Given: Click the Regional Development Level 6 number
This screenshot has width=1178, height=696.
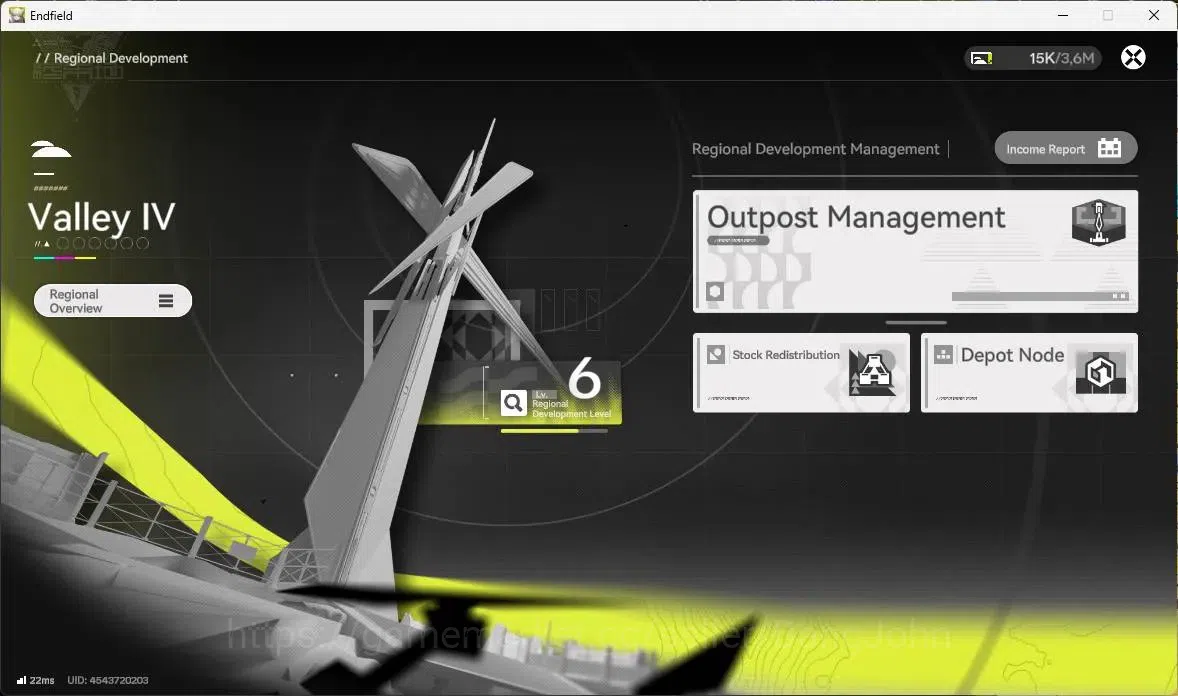Looking at the screenshot, I should (x=584, y=378).
